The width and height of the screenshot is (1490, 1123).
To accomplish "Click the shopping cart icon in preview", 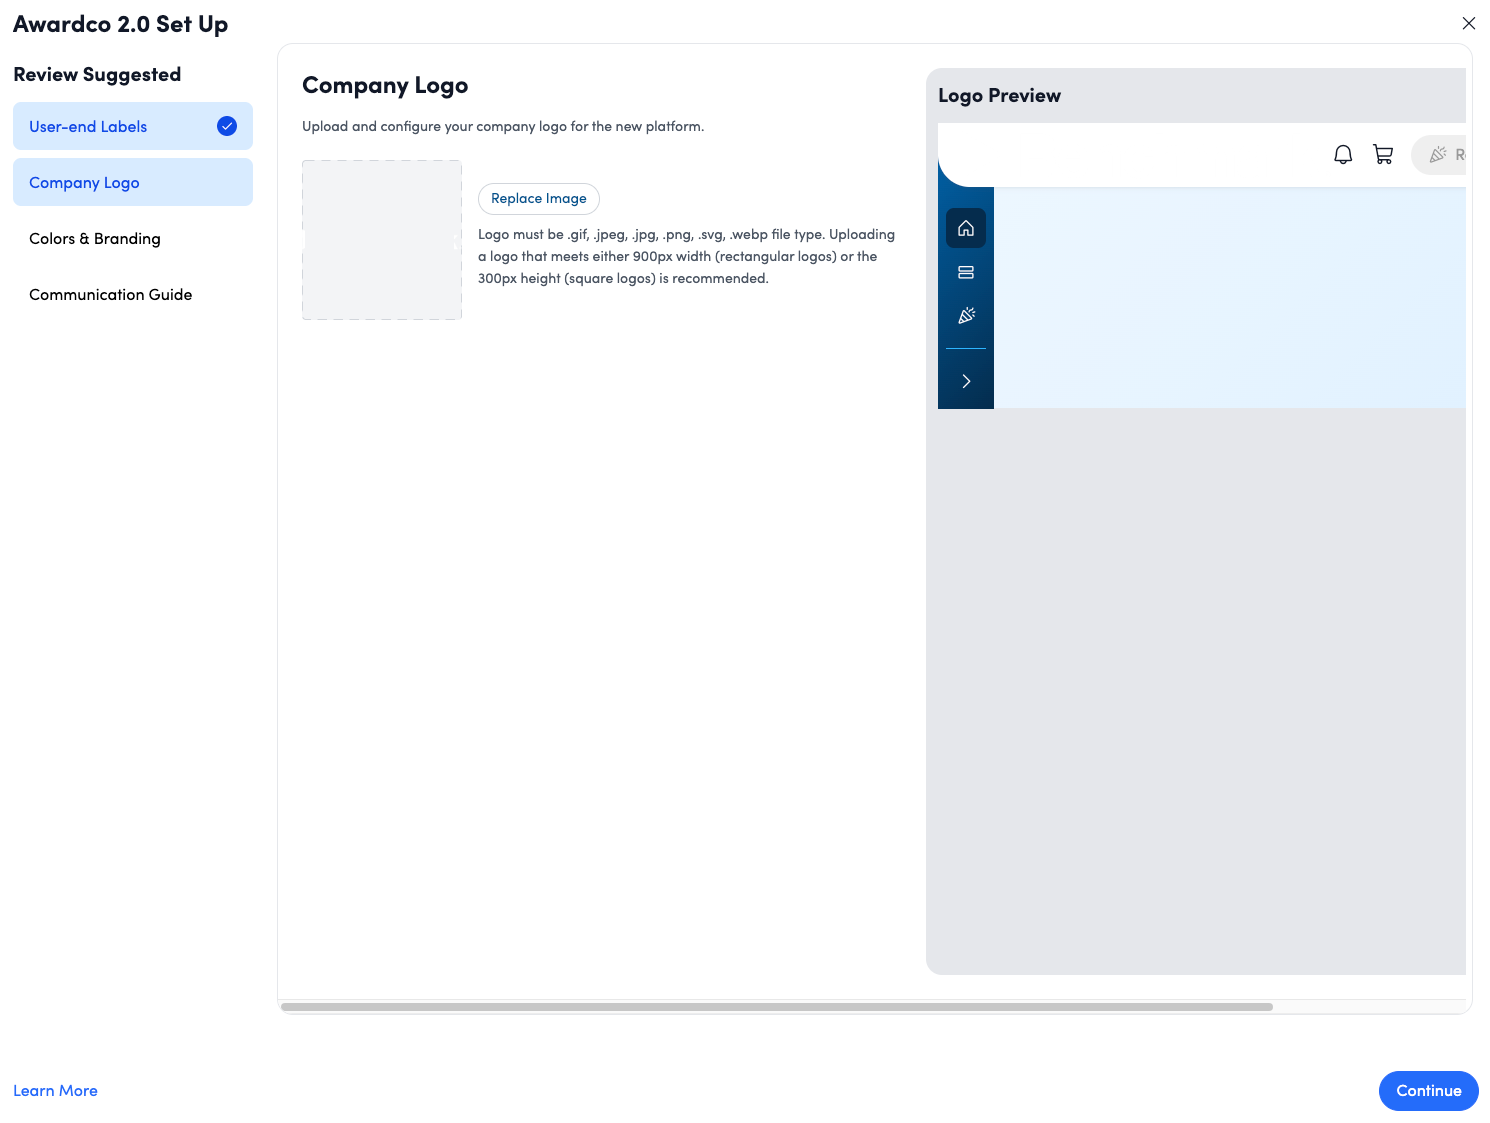I will point(1383,155).
